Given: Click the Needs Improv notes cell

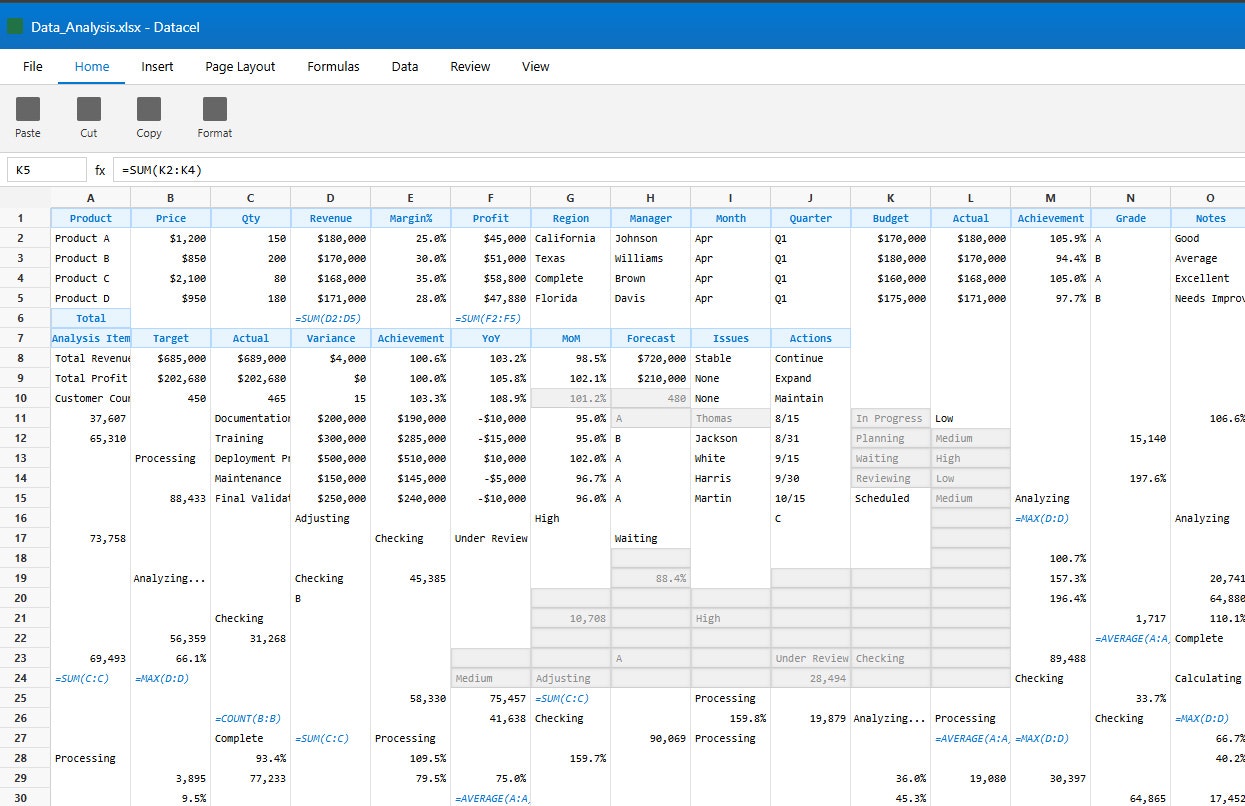Looking at the screenshot, I should point(1208,298).
